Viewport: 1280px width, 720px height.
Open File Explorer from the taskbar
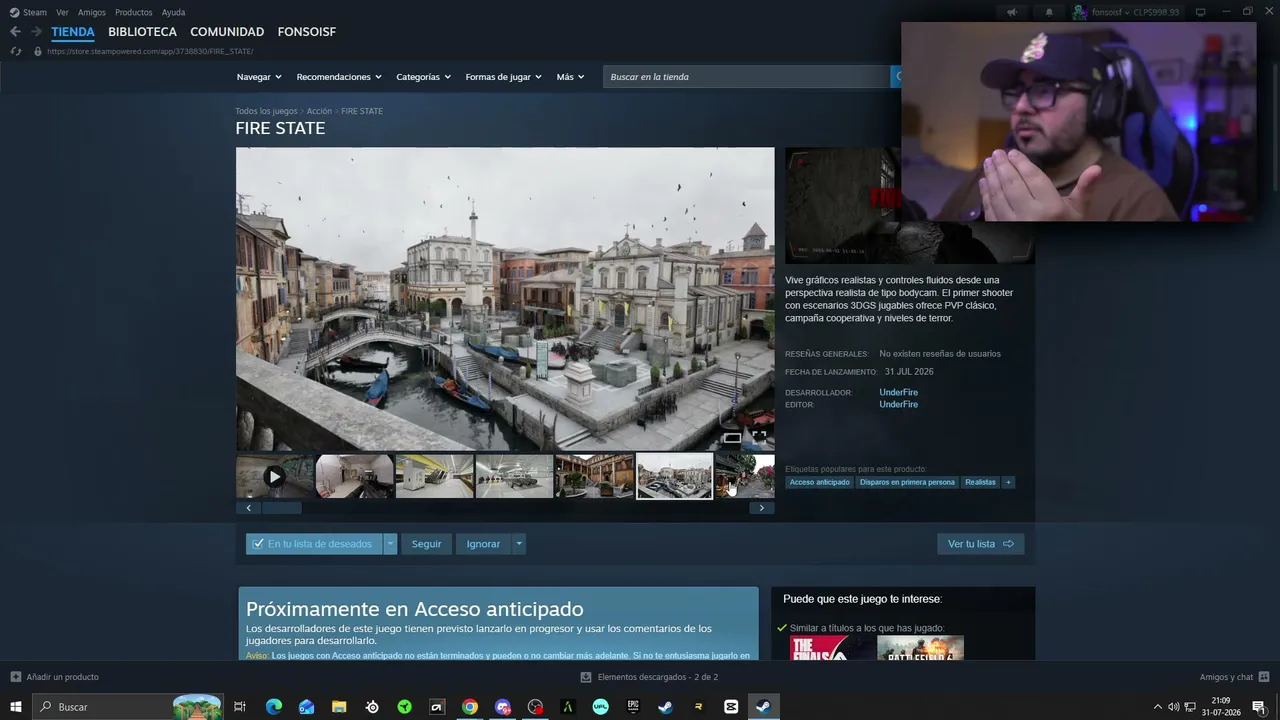click(x=339, y=707)
